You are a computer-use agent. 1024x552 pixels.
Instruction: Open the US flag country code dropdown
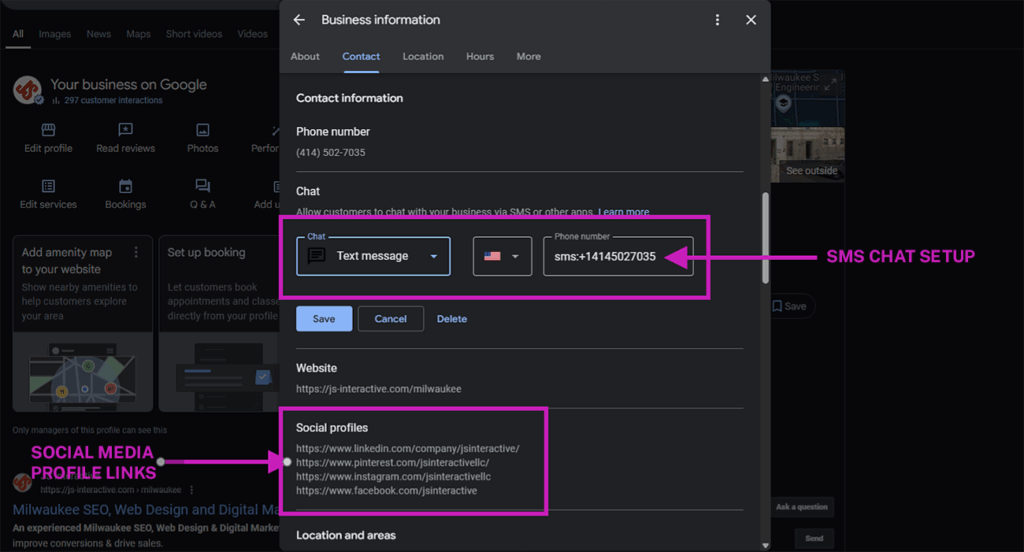(502, 256)
